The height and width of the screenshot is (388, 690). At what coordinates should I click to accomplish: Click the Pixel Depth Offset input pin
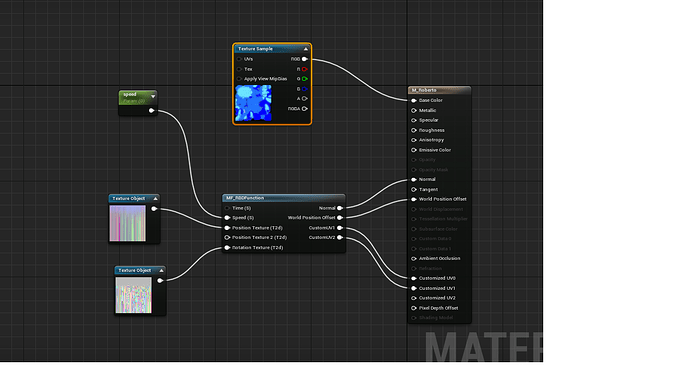(x=414, y=308)
